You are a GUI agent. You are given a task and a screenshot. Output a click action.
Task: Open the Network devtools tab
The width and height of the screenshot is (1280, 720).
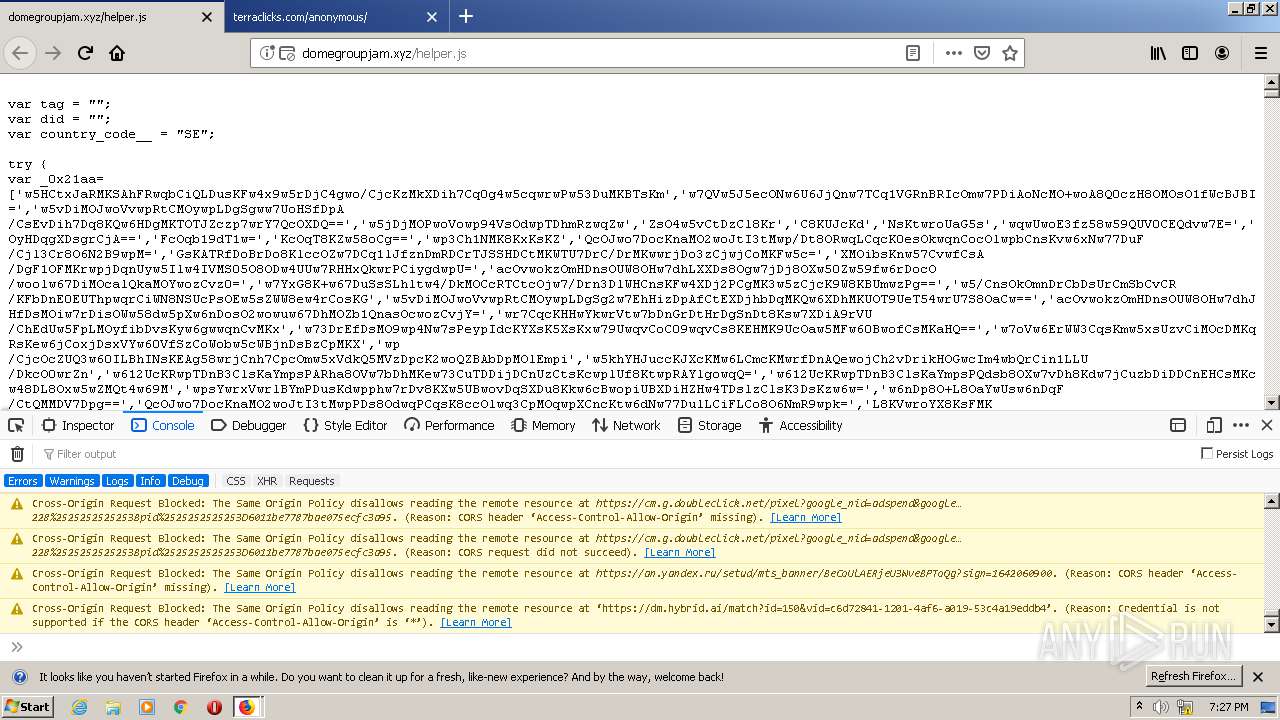tap(626, 425)
